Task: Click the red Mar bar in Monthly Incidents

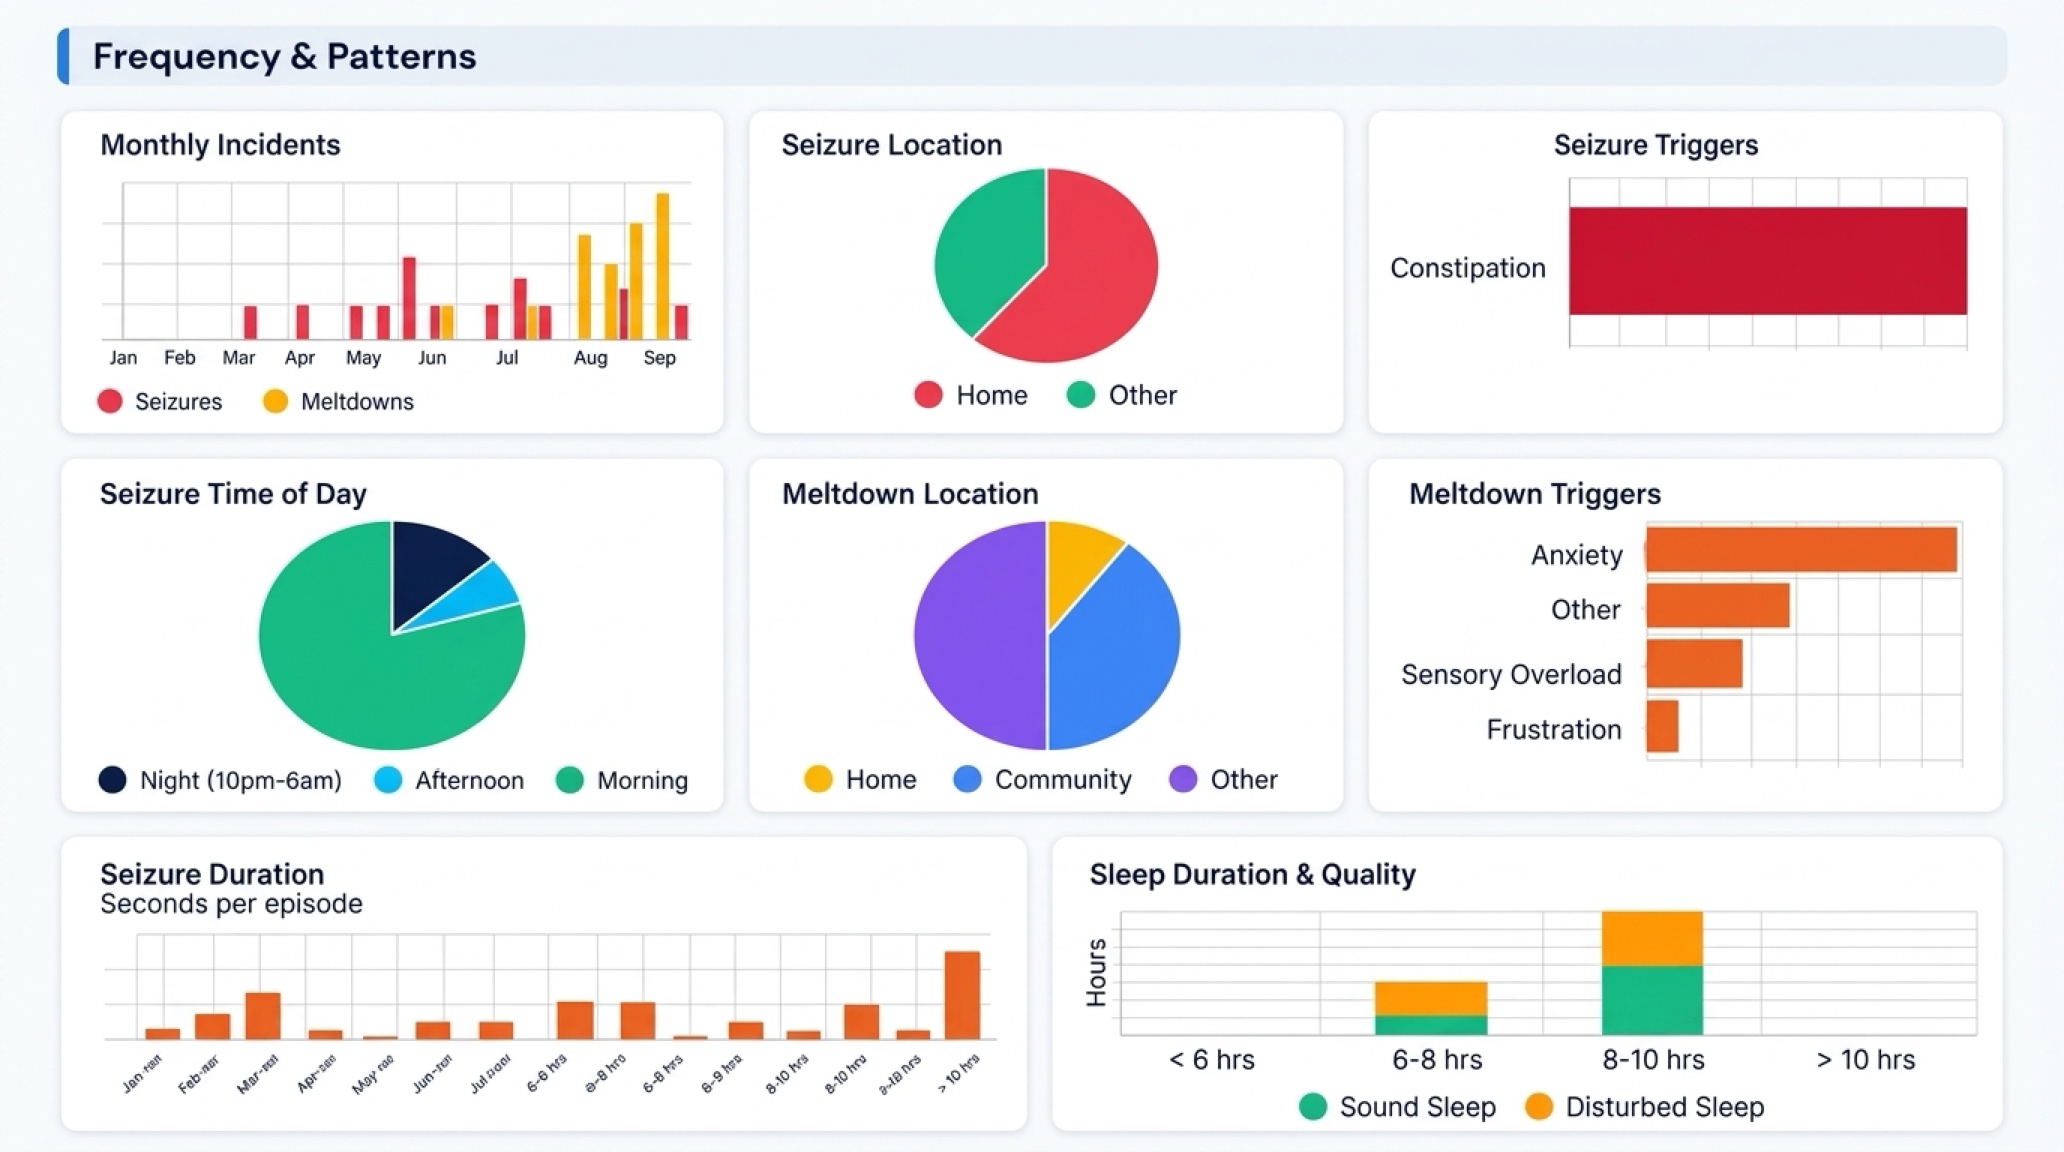Action: [250, 322]
